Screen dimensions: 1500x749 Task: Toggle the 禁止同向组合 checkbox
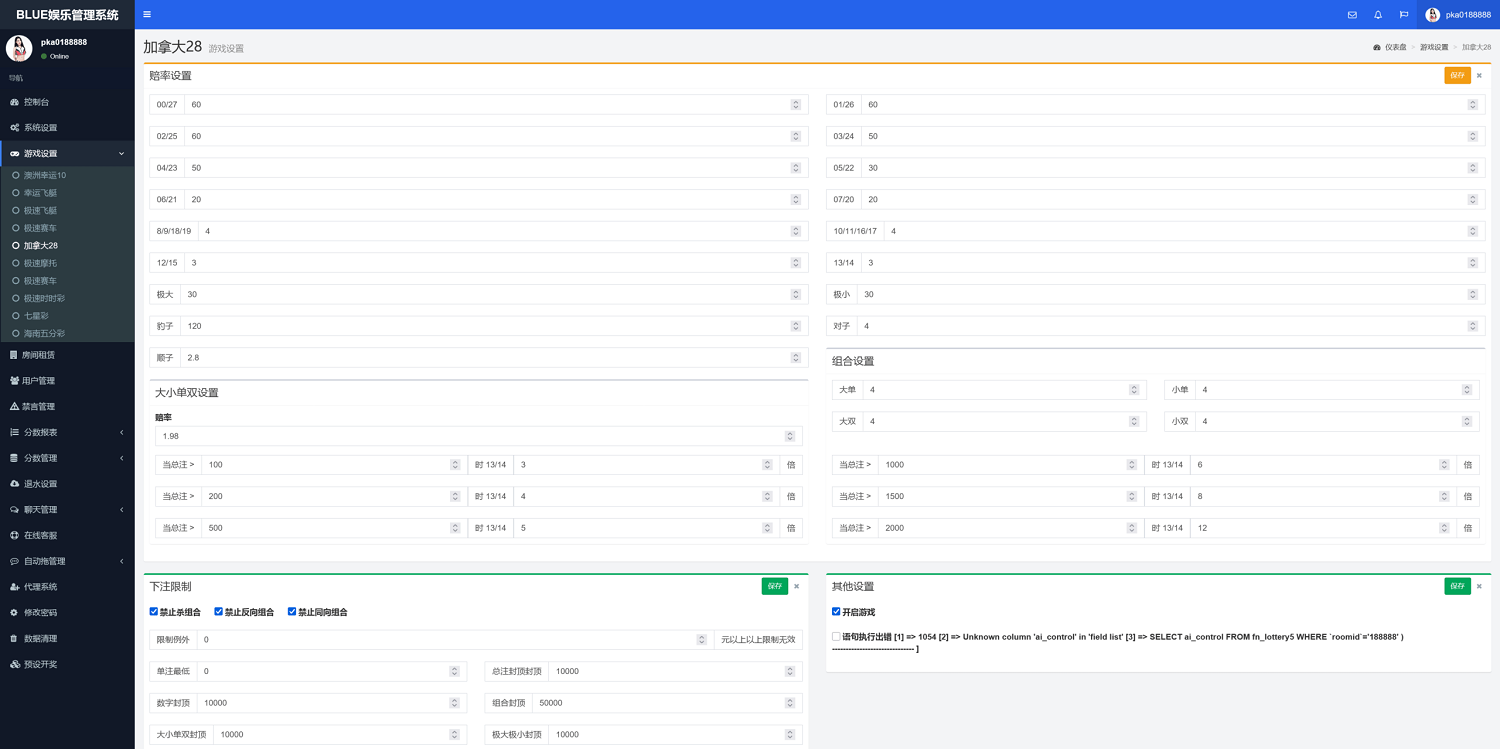click(292, 612)
